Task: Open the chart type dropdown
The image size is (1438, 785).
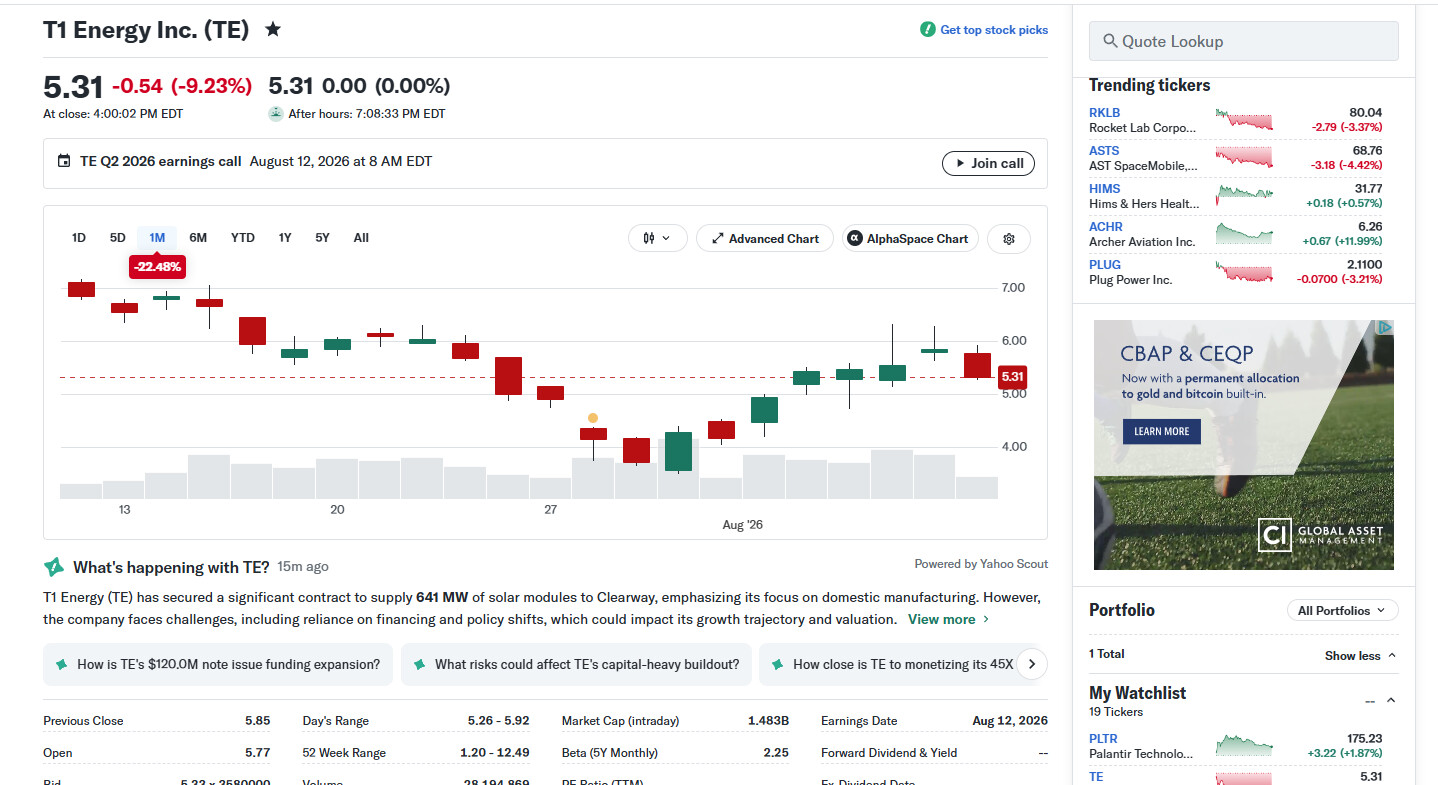Action: point(657,239)
